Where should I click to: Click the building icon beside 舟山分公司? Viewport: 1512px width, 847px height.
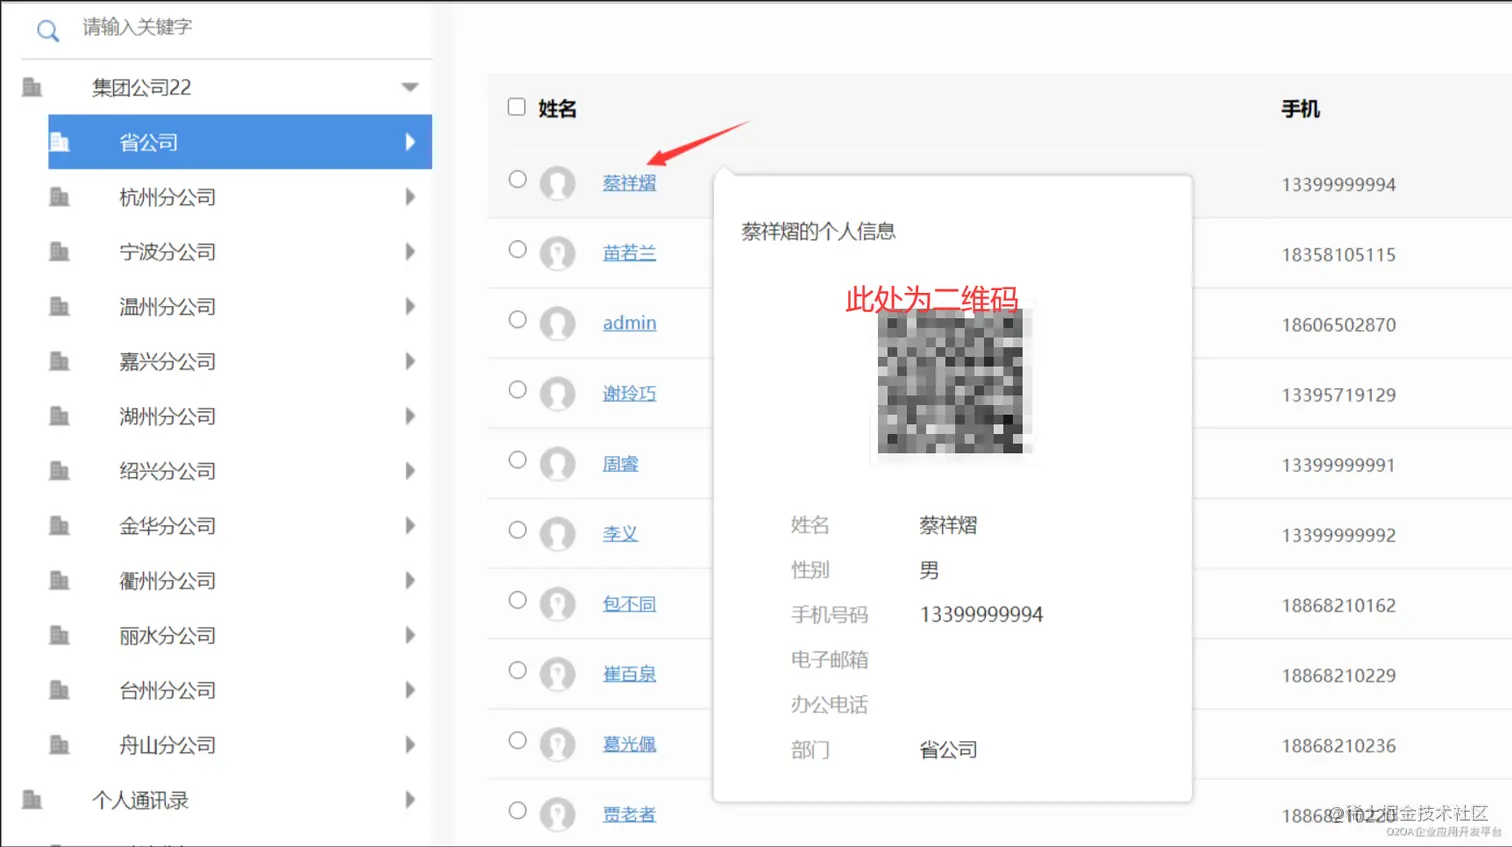point(62,745)
